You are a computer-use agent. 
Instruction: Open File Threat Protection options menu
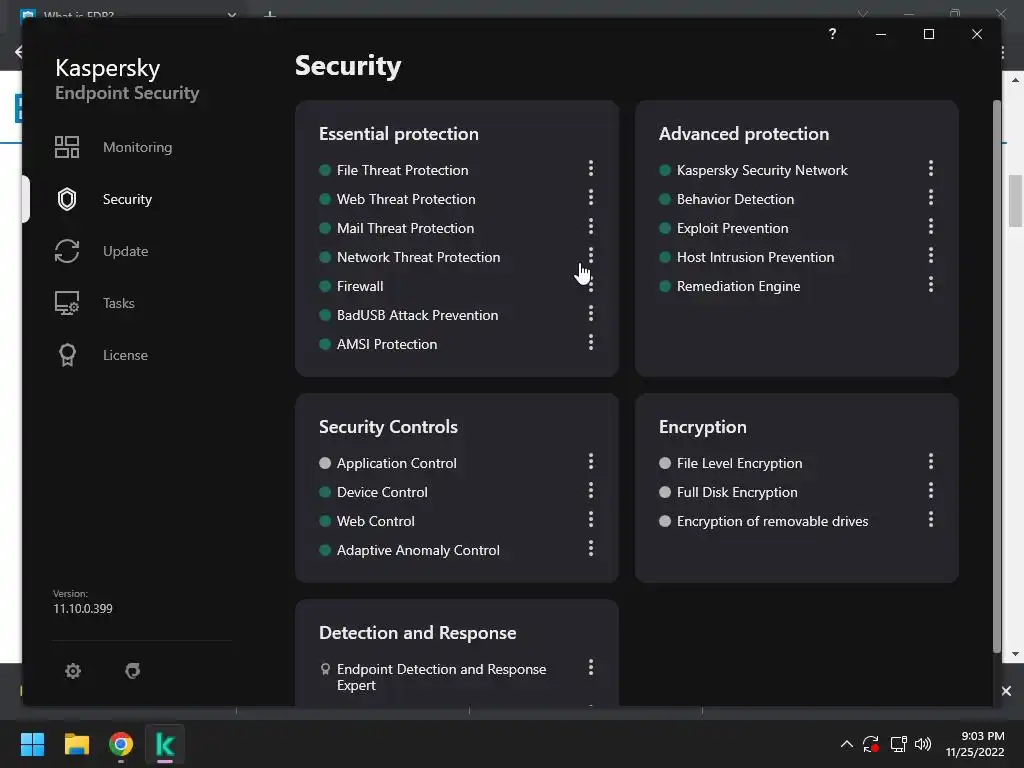click(x=591, y=168)
